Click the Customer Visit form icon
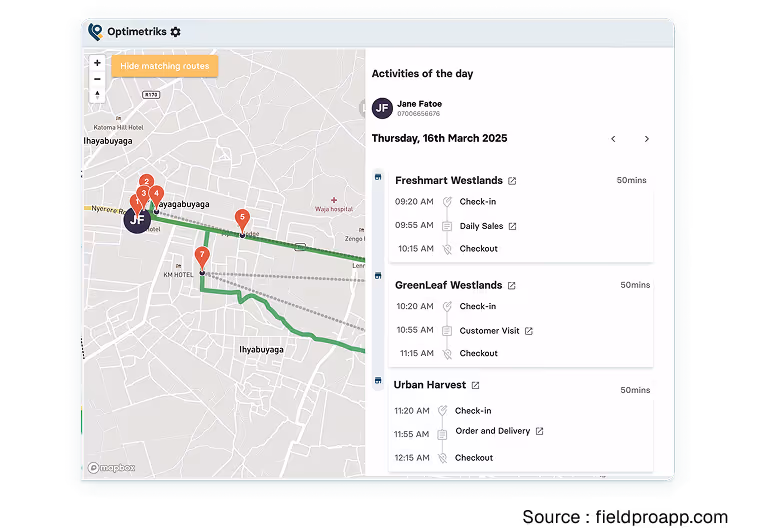This screenshot has width=757, height=528. click(447, 331)
